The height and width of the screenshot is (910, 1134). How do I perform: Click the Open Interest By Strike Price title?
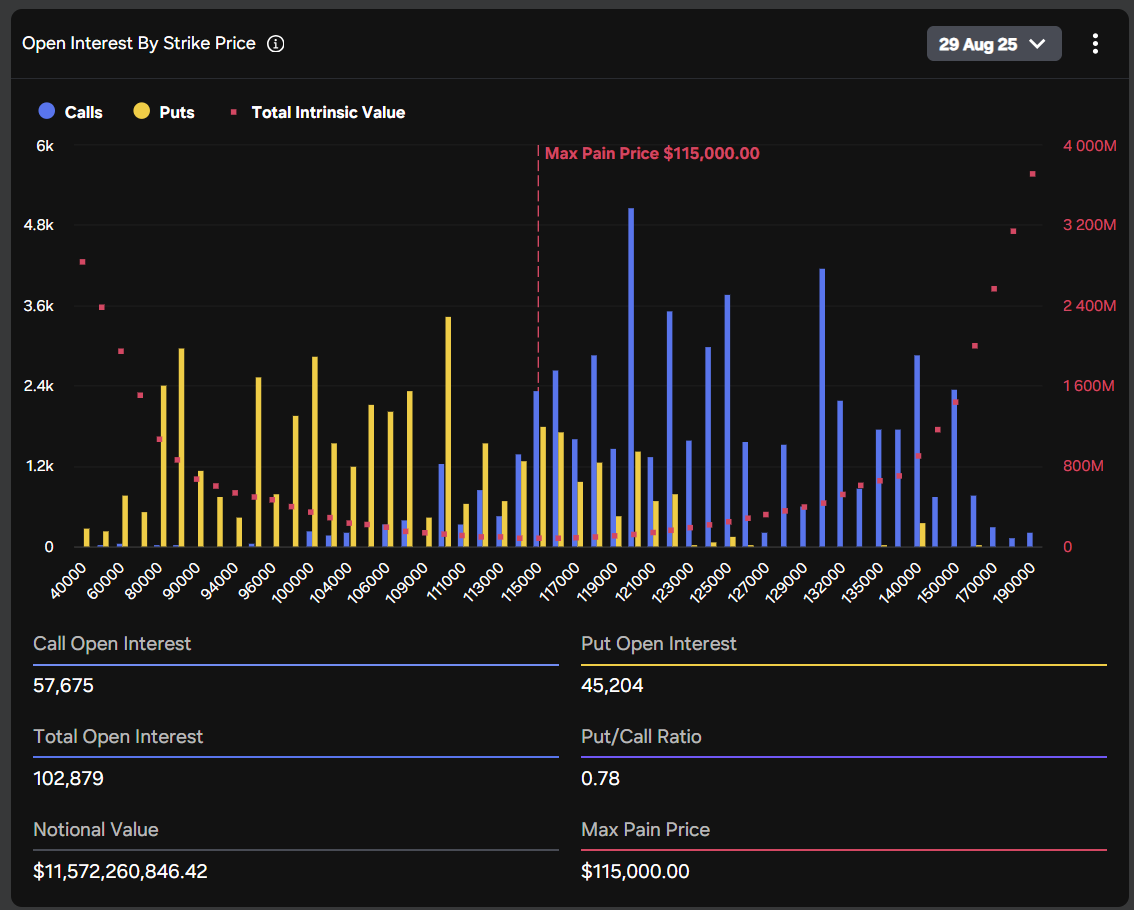[x=139, y=44]
